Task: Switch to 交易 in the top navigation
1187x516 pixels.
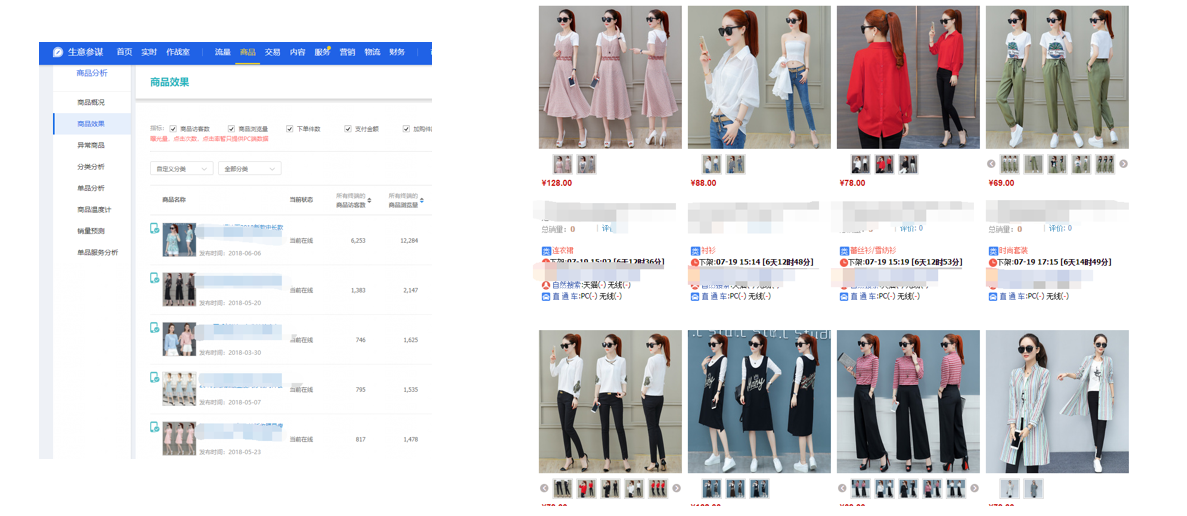Action: (272, 52)
